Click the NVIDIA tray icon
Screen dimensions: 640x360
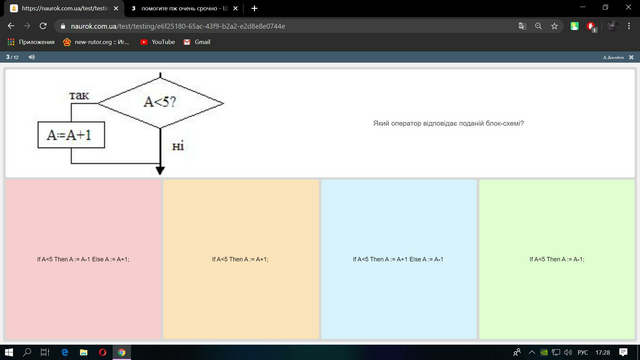(x=544, y=352)
